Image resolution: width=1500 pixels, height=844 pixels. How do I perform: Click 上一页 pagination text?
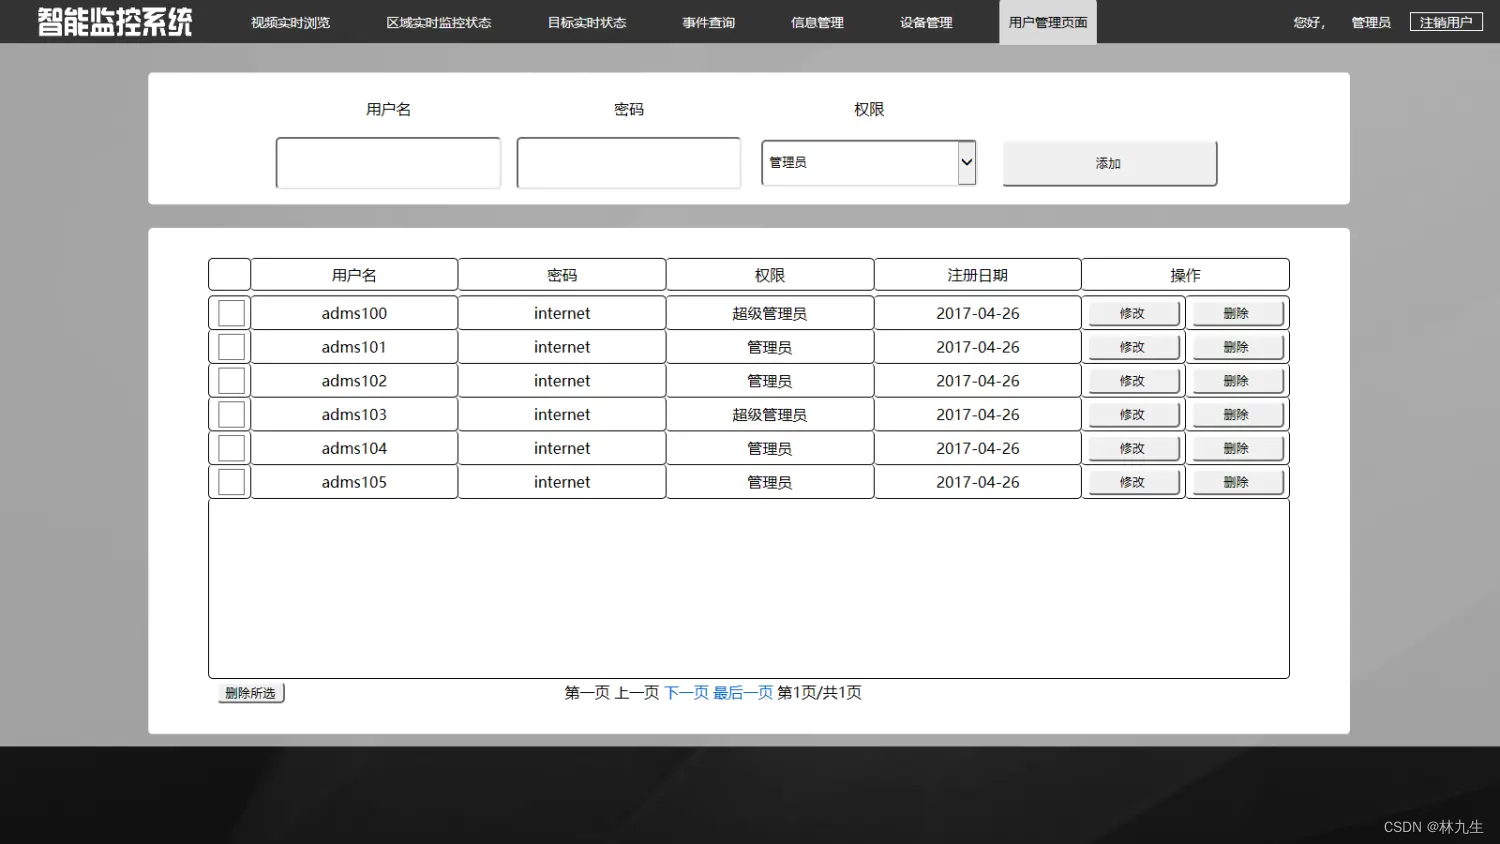click(x=637, y=692)
